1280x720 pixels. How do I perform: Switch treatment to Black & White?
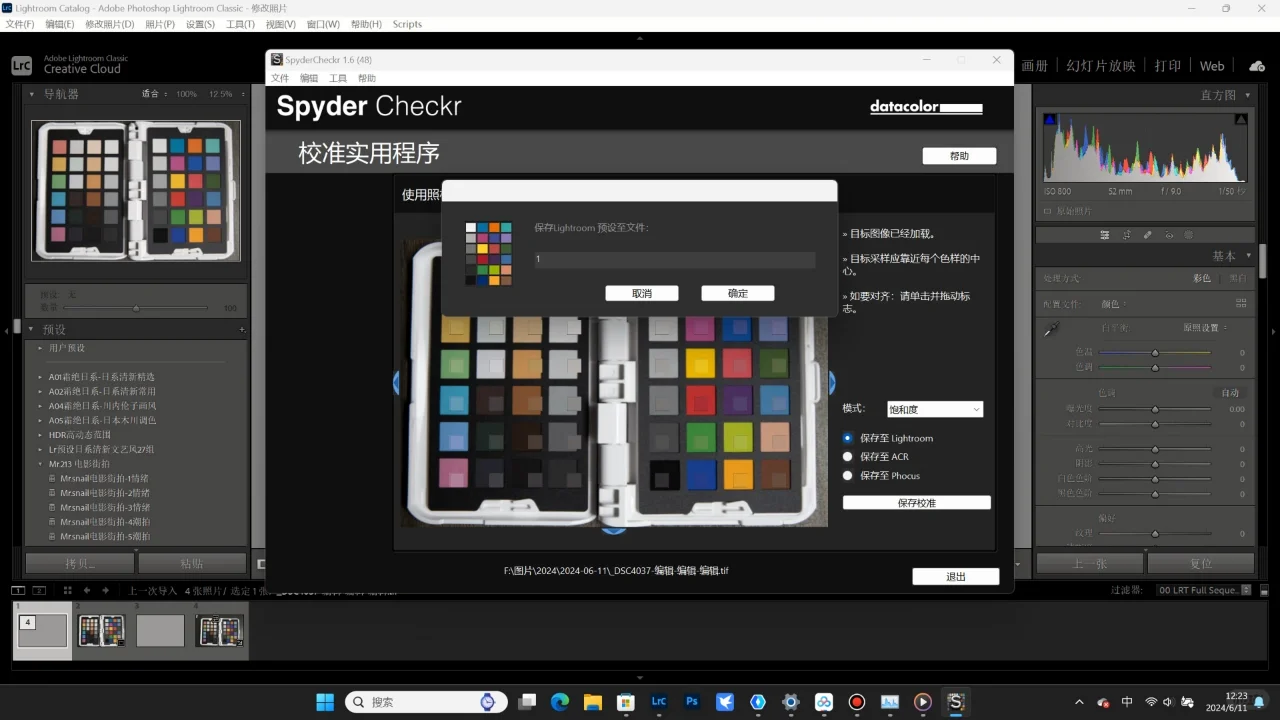coord(1237,278)
